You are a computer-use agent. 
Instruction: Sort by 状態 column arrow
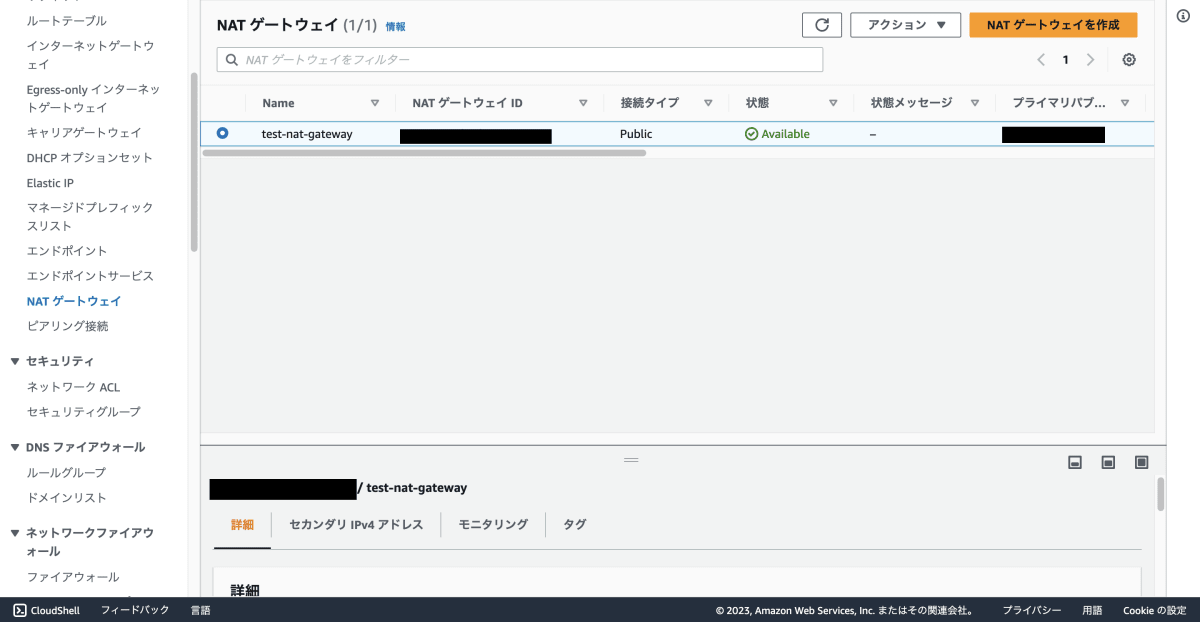coord(833,103)
